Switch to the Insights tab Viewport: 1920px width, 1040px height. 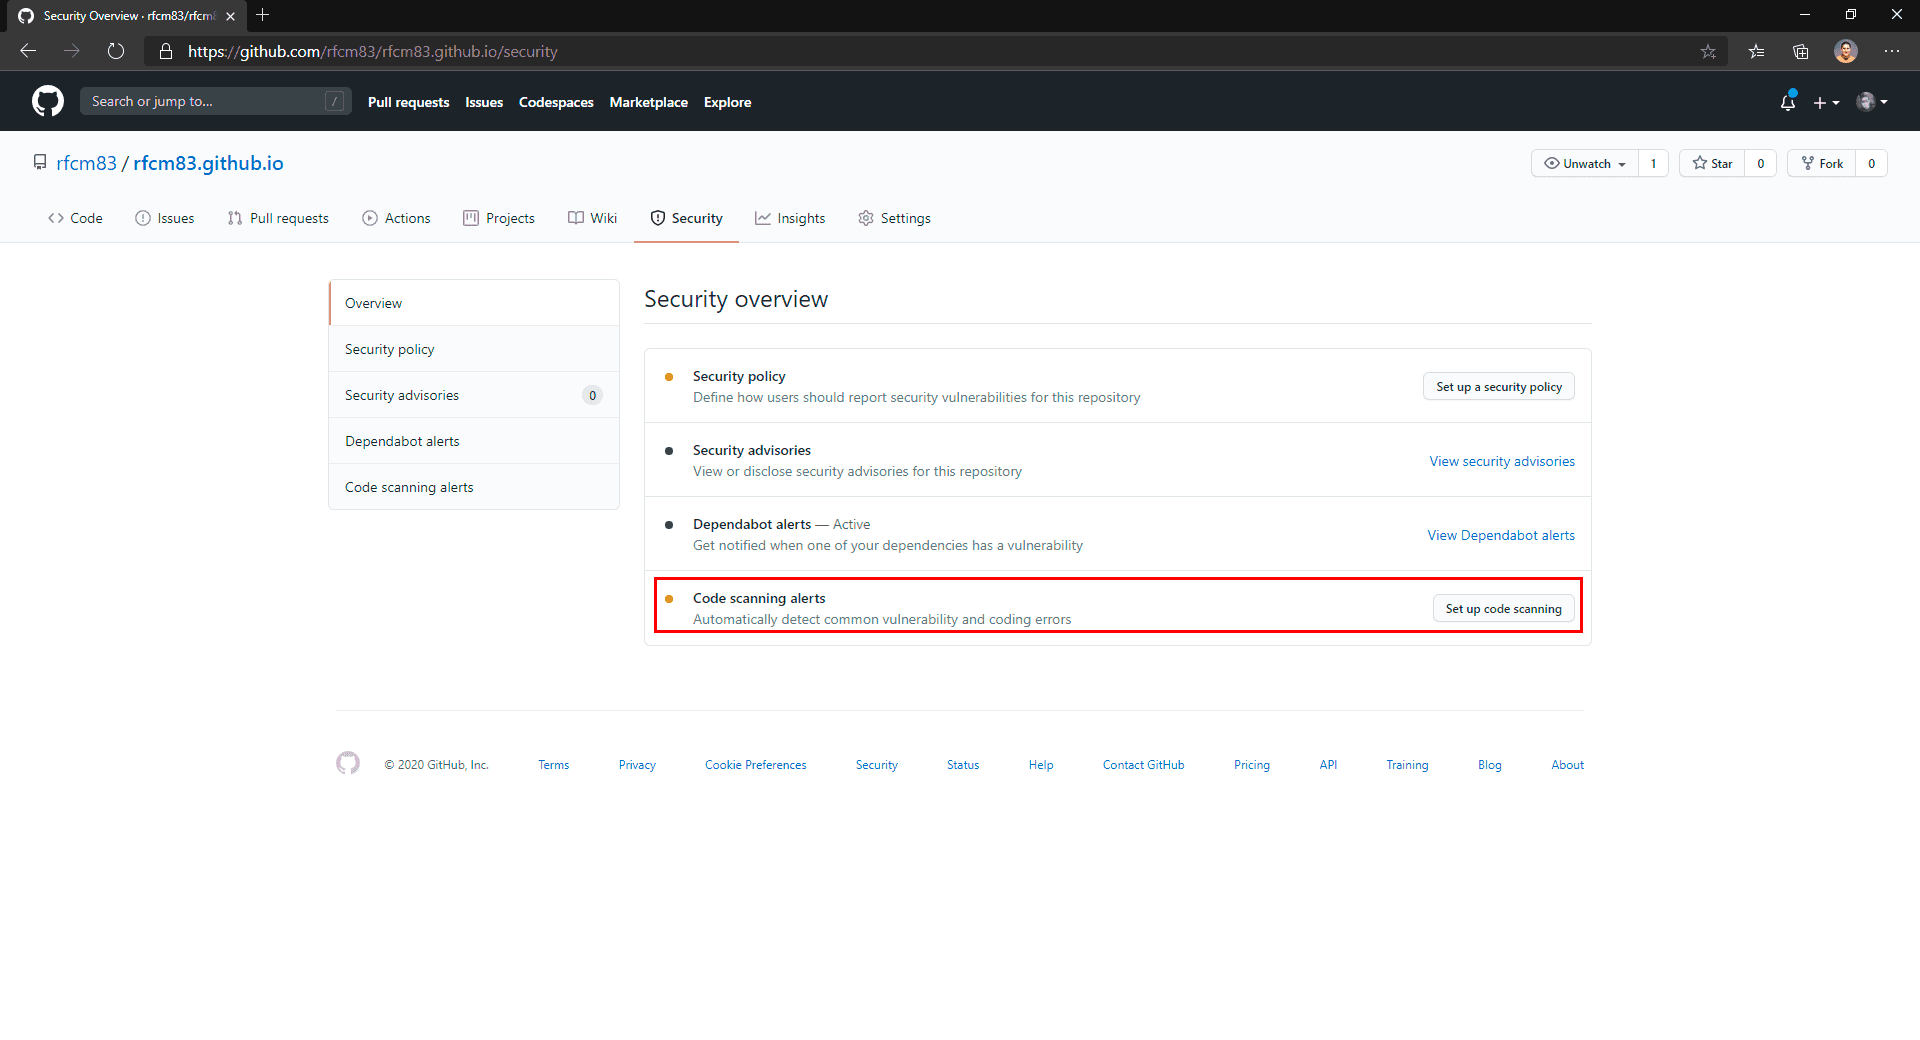click(790, 218)
